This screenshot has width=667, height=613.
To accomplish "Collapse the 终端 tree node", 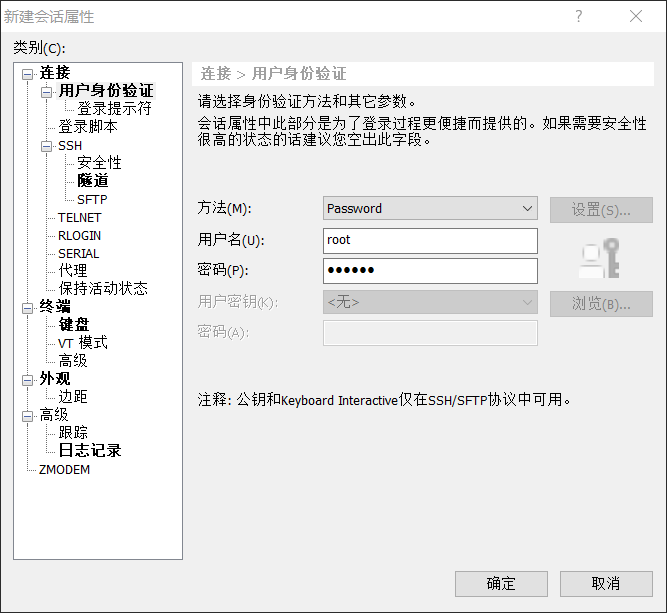I will click(x=28, y=308).
